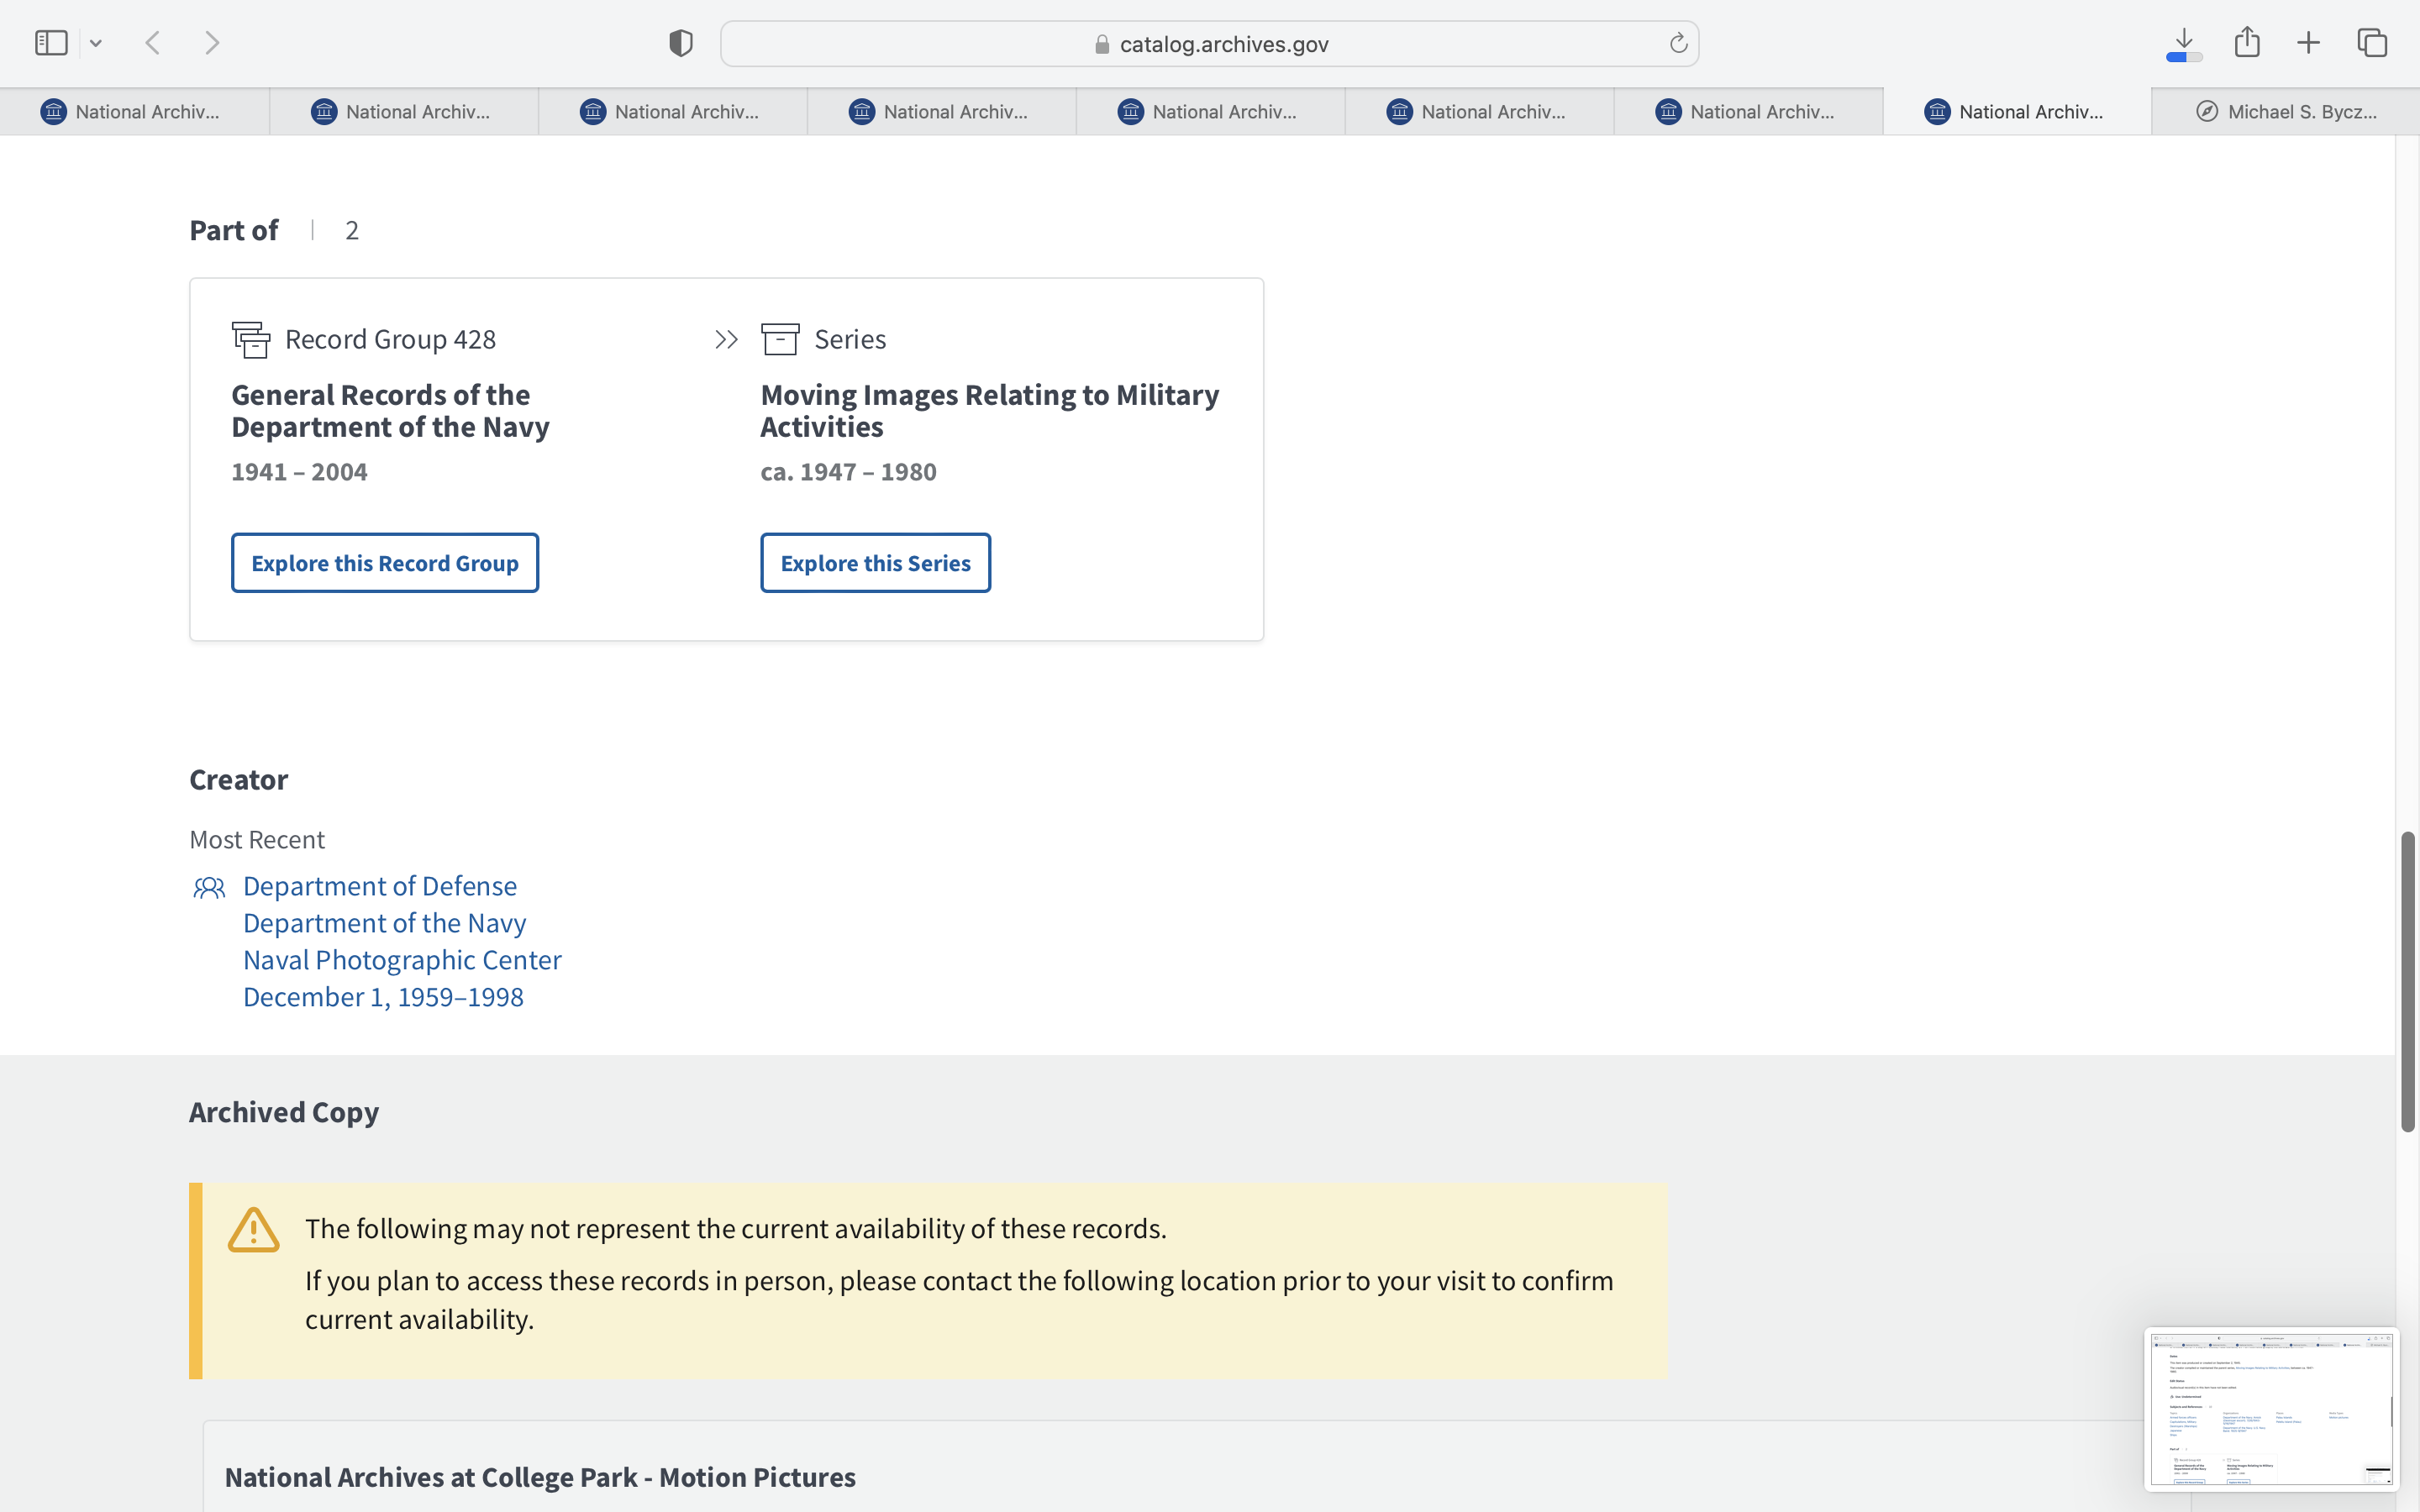Click the privacy shield icon

click(x=680, y=43)
